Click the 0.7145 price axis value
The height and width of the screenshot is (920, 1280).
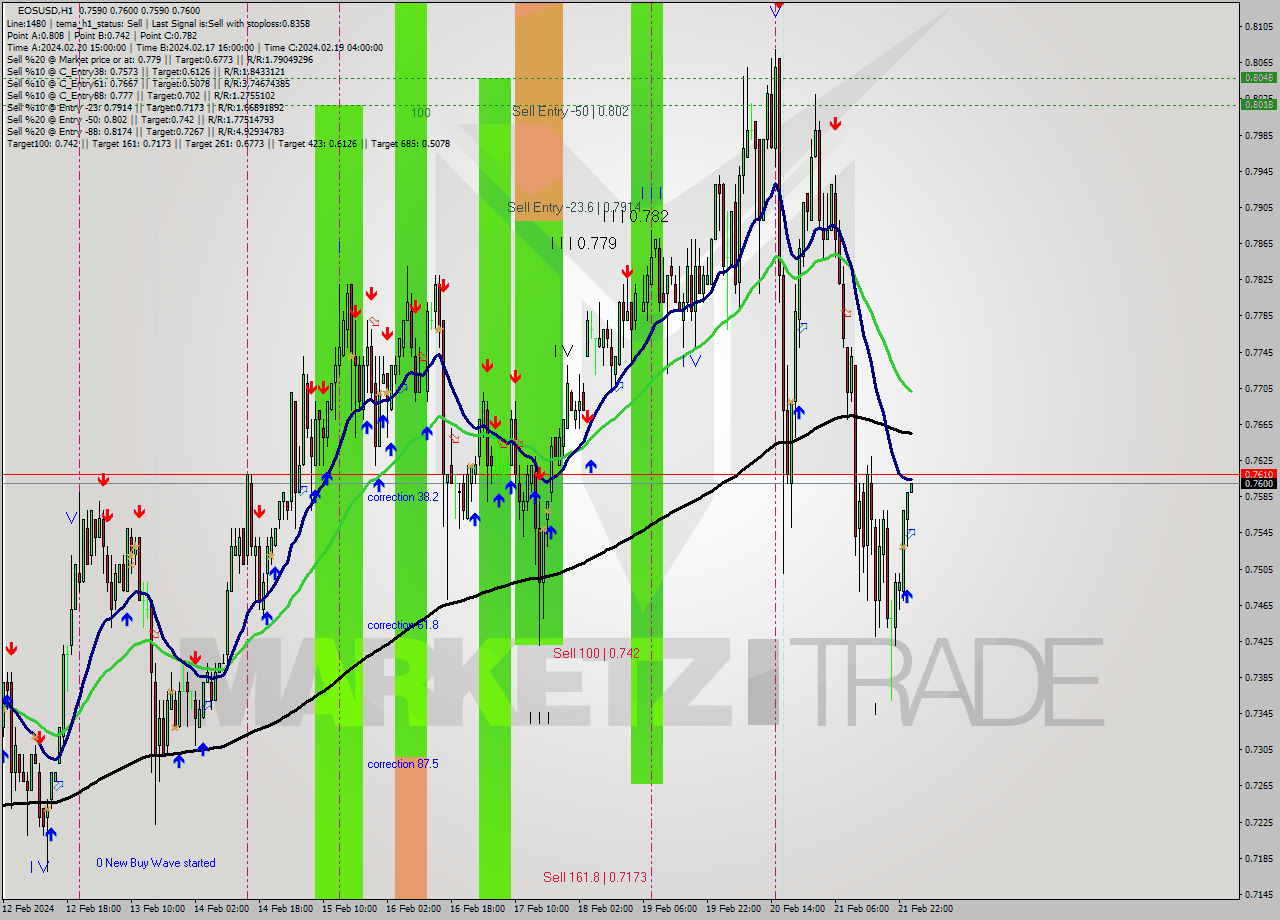tap(1258, 894)
